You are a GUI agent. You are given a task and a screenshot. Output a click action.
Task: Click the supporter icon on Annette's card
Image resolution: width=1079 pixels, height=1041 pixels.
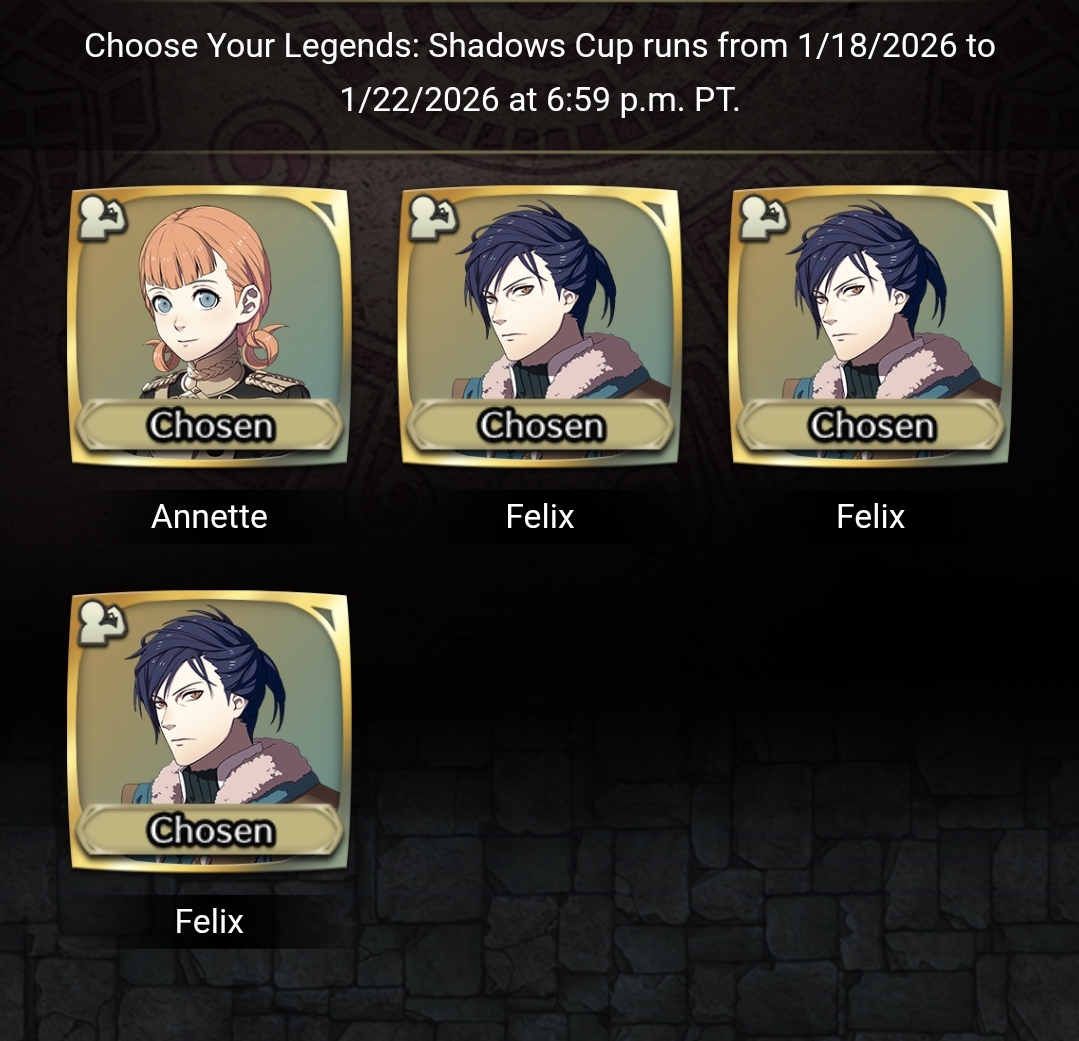coord(103,218)
